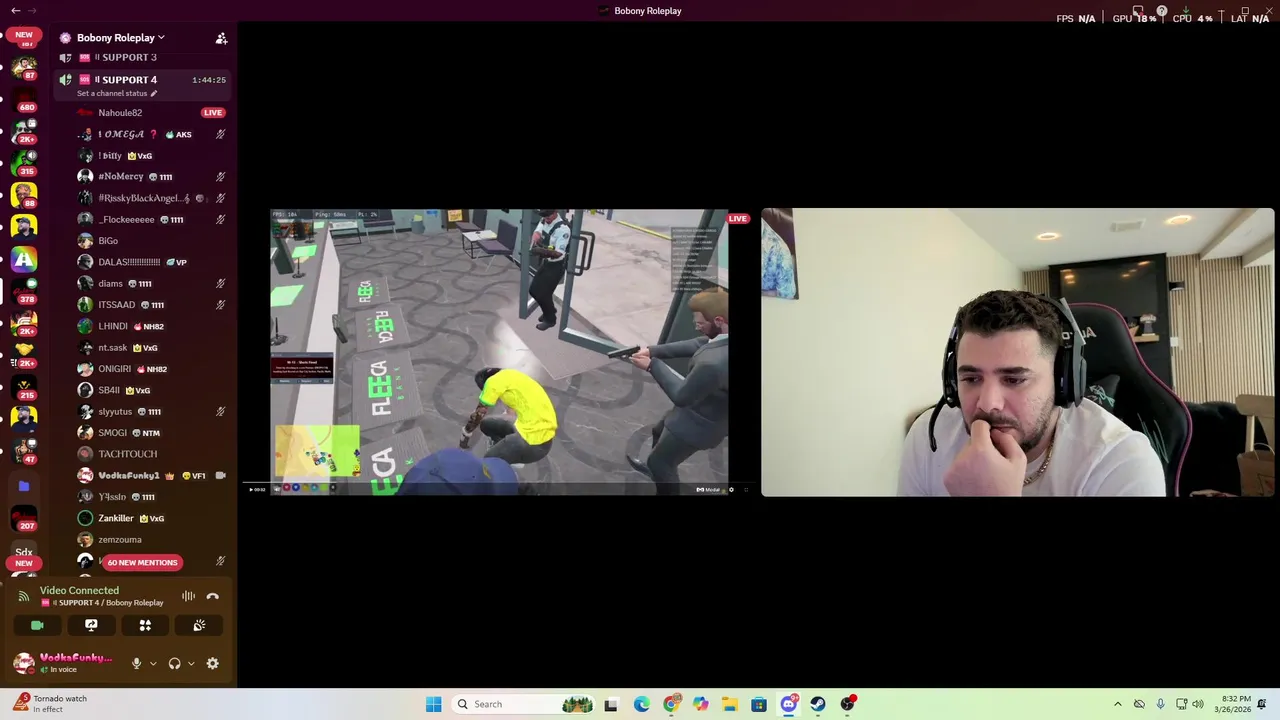Image resolution: width=1280 pixels, height=720 pixels.
Task: Open user settings gear
Action: [x=212, y=663]
